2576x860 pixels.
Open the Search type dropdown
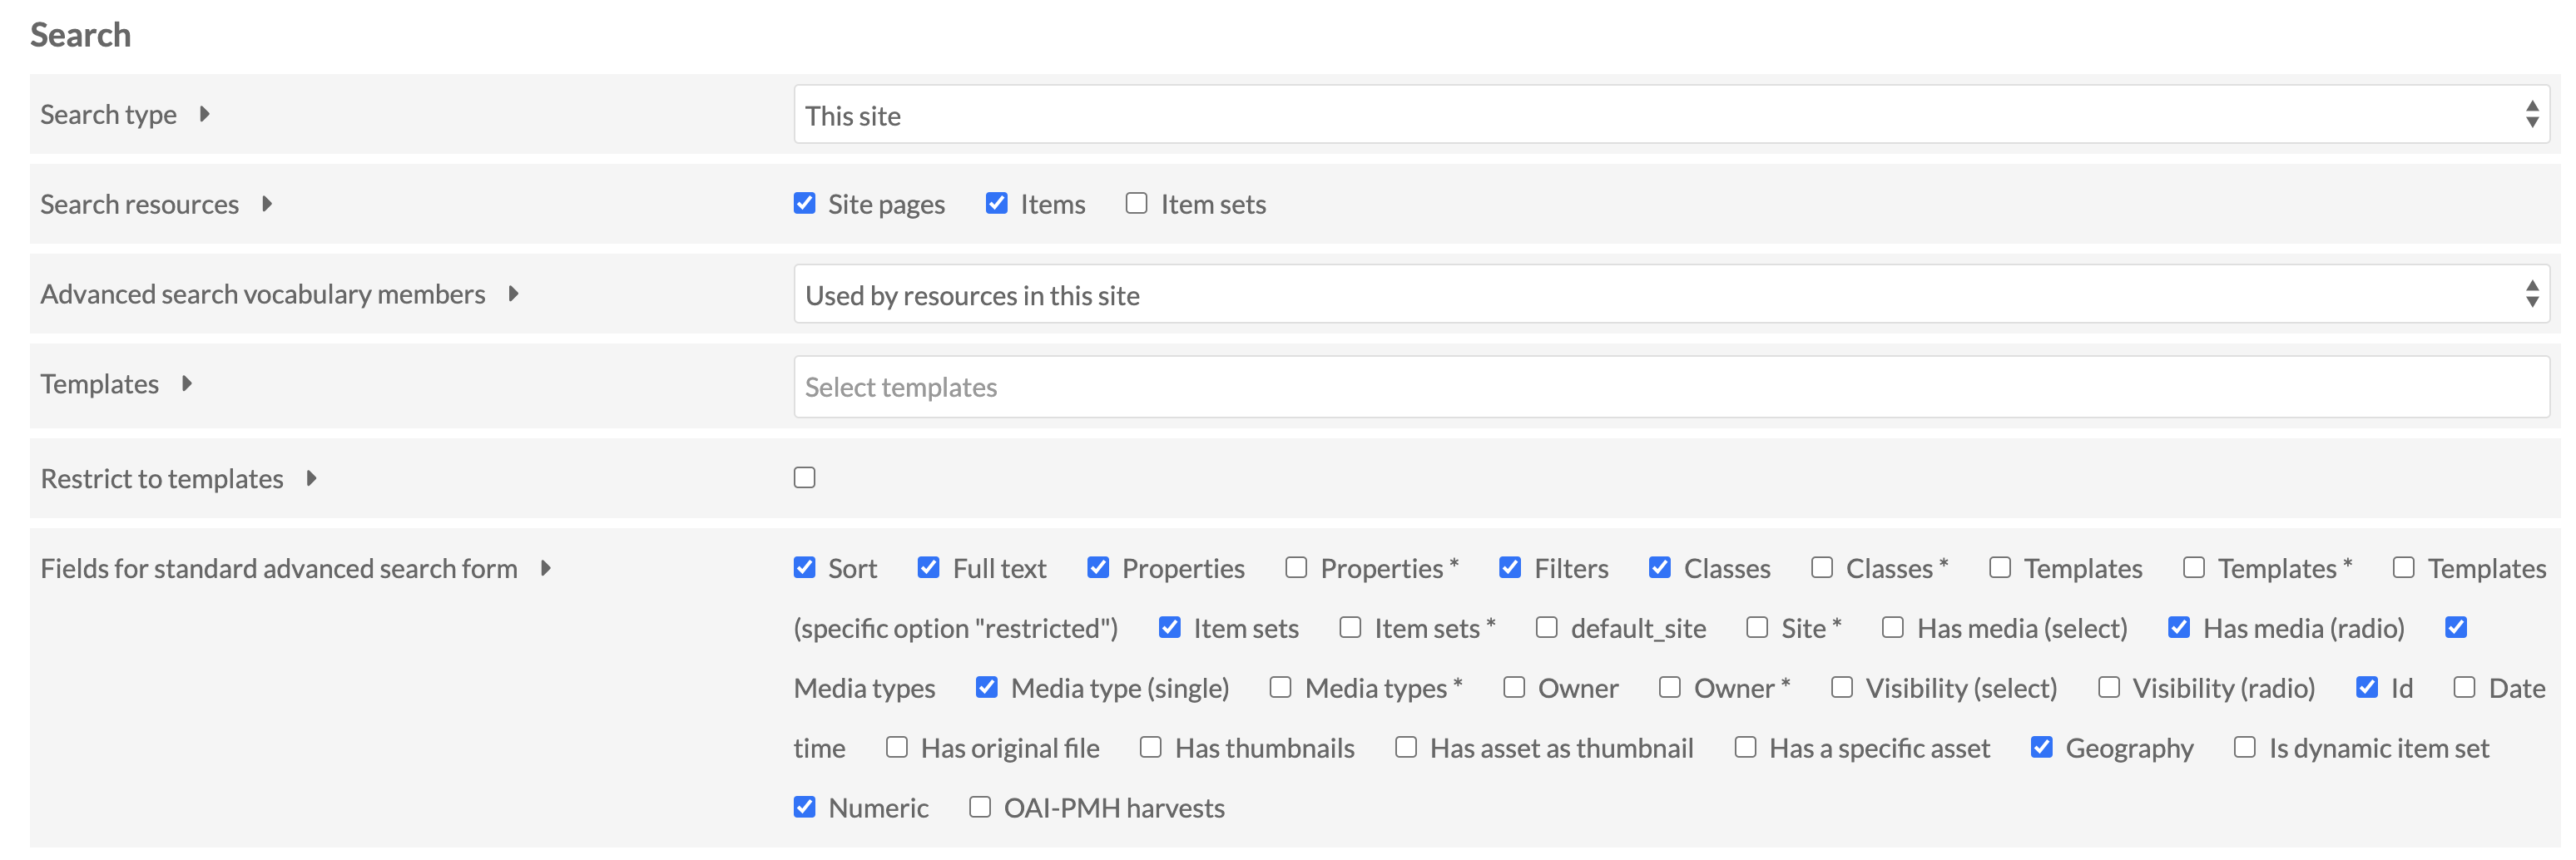pos(1670,115)
